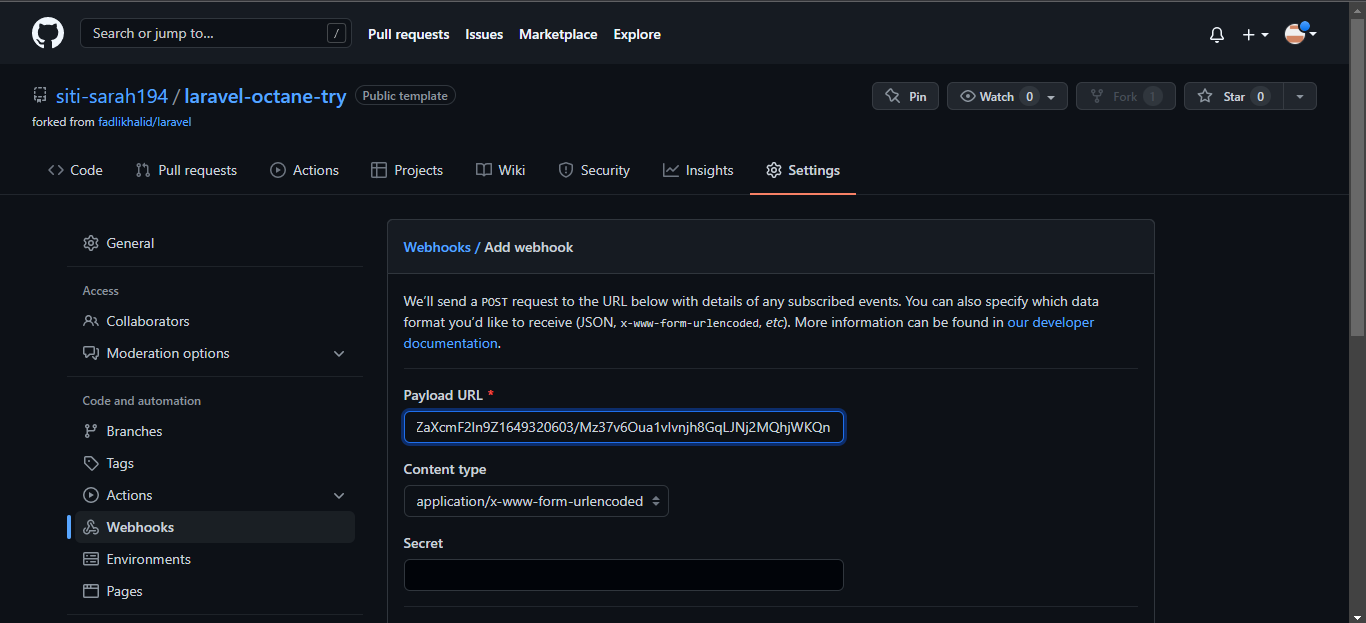
Task: Click the repository template icon
Action: click(x=40, y=96)
